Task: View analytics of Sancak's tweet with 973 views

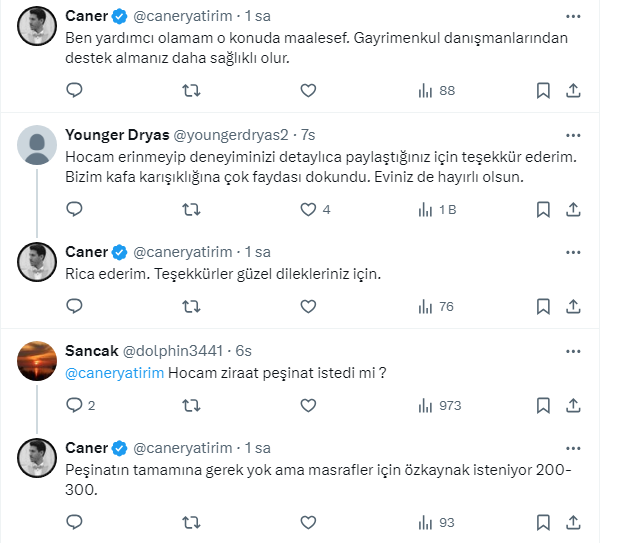Action: point(438,406)
